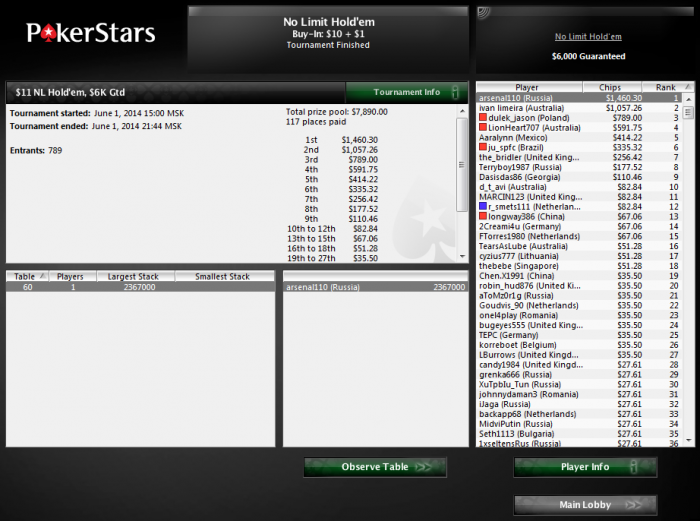Screen dimensions: 700x521
Task: Click the Observe Table button
Action: [375, 467]
